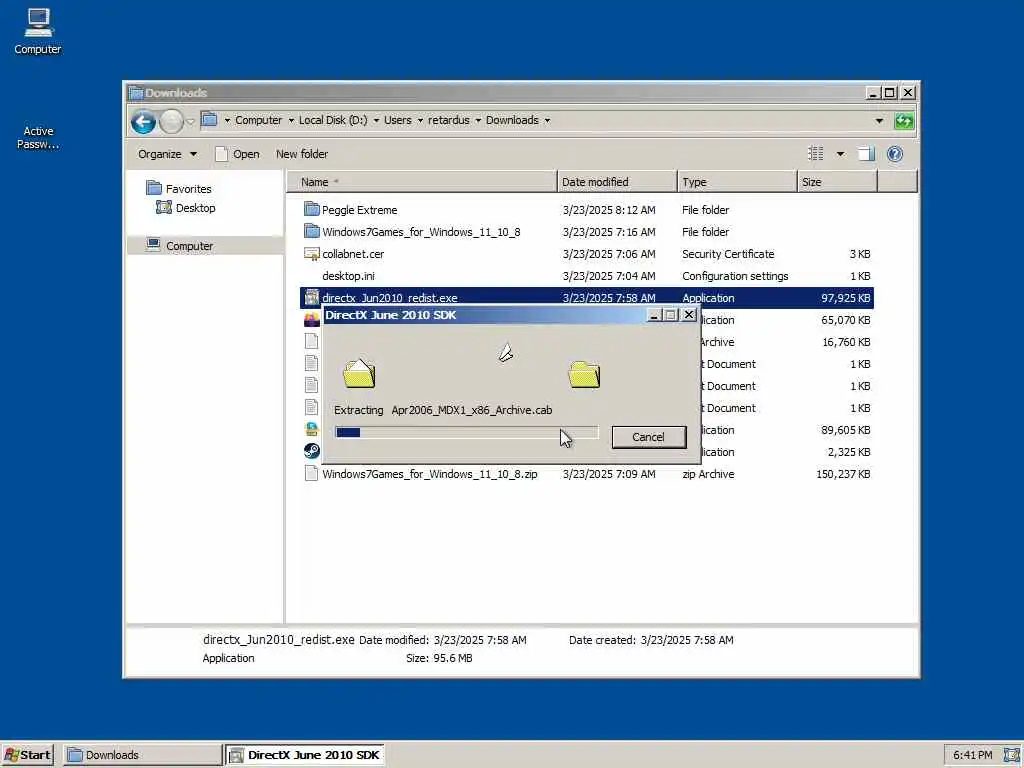Click the Peggle Extreme folder icon
Image resolution: width=1024 pixels, height=768 pixels.
312,209
